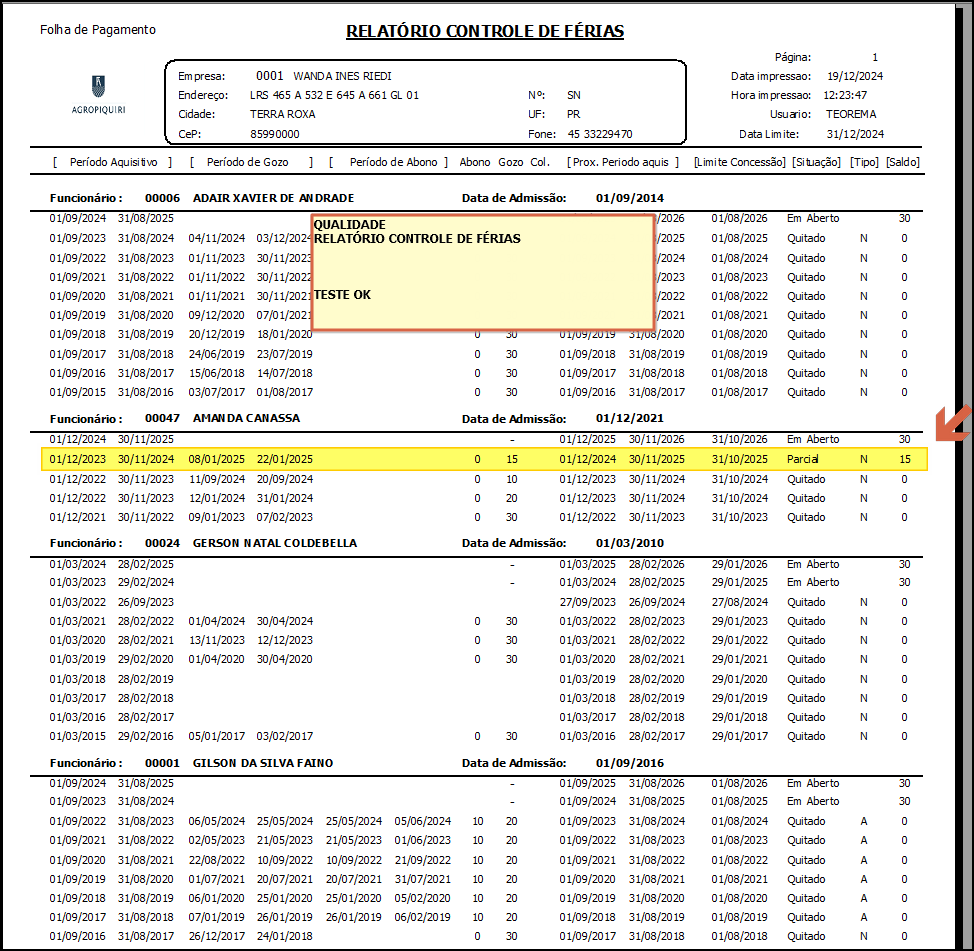Click admission date 01/03/2010
The width and height of the screenshot is (974, 951).
click(x=630, y=543)
